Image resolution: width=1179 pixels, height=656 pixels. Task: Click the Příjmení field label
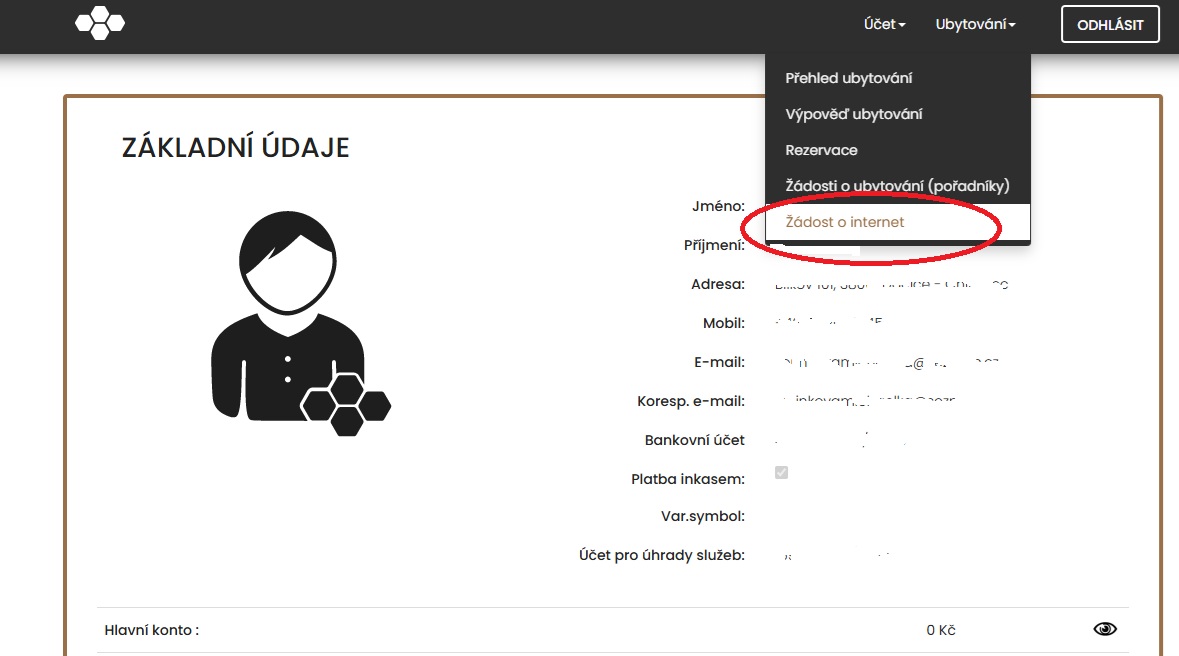pos(714,245)
